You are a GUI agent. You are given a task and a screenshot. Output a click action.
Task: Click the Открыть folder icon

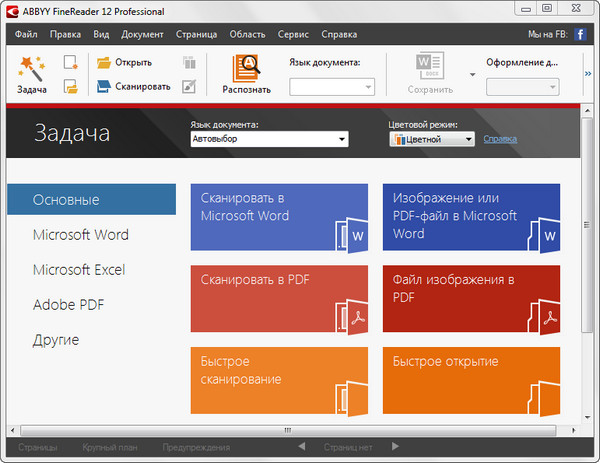(x=105, y=62)
